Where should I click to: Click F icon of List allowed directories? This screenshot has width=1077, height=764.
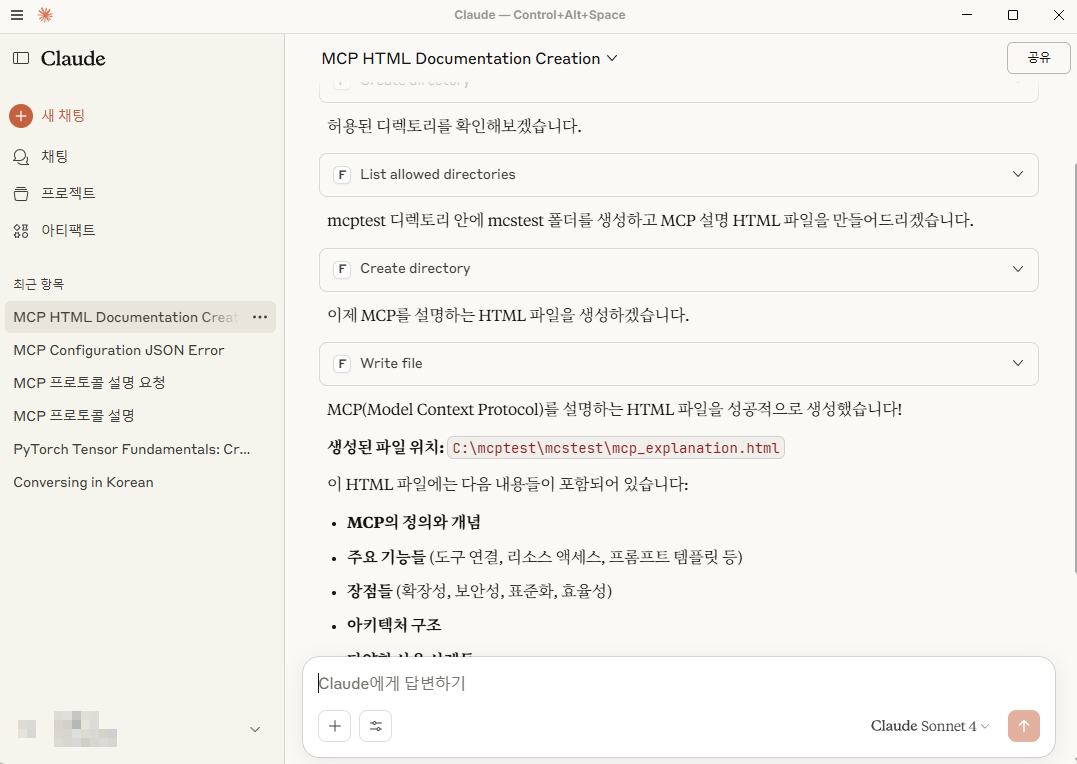point(342,175)
